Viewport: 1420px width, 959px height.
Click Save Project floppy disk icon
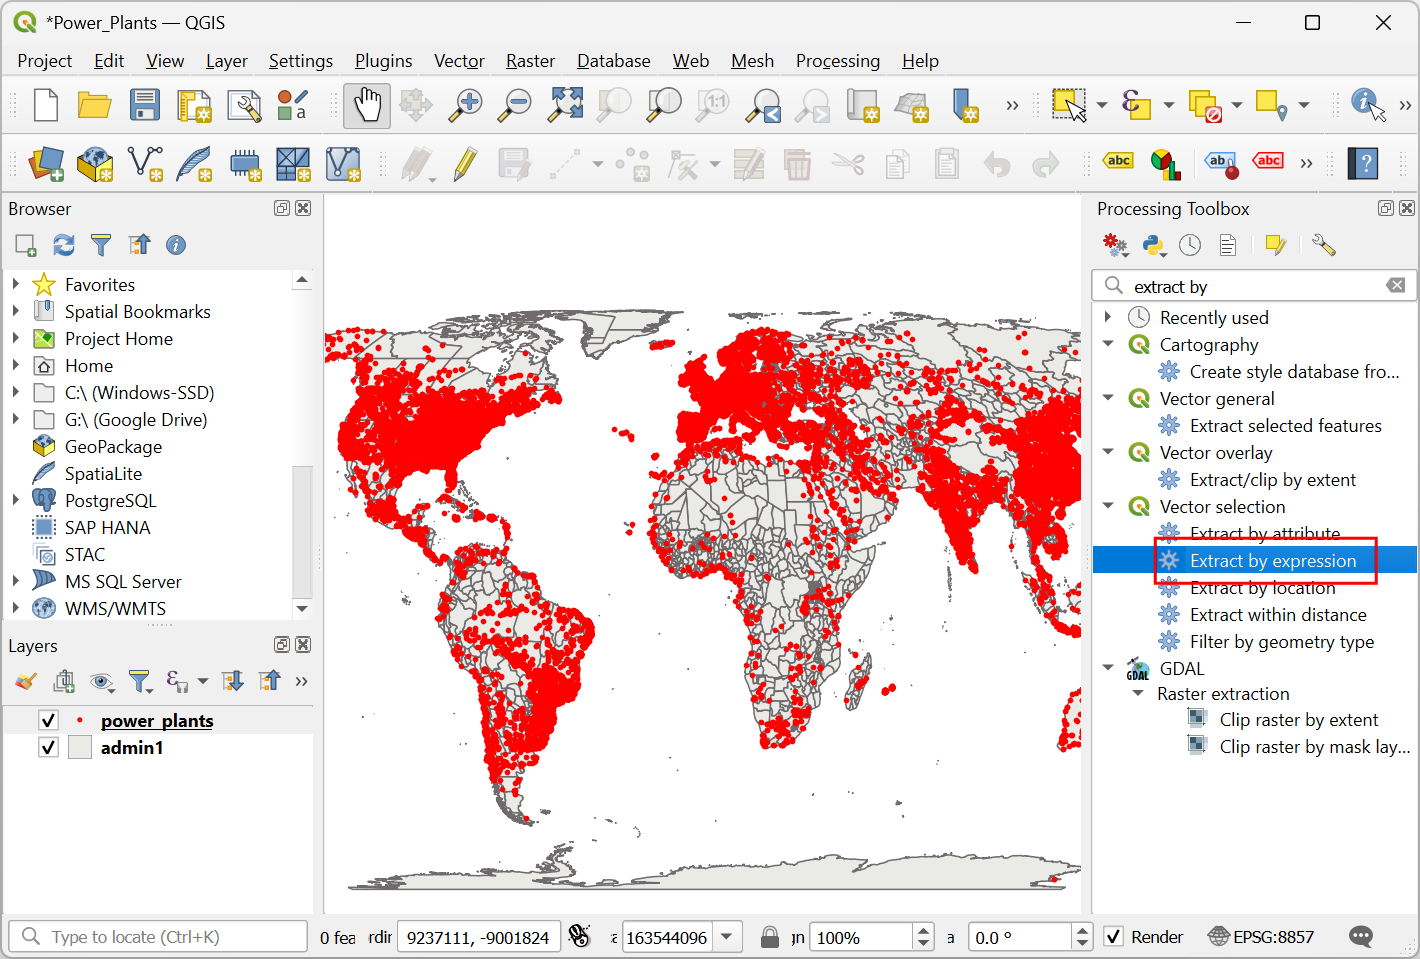[x=145, y=105]
